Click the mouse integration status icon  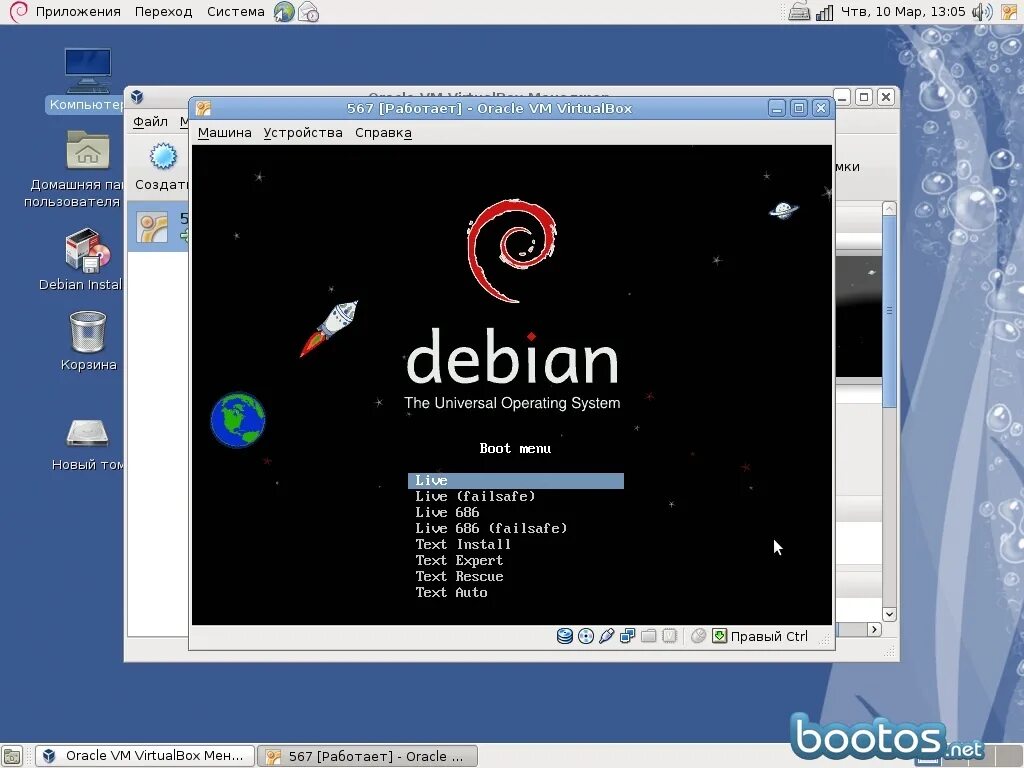(698, 635)
